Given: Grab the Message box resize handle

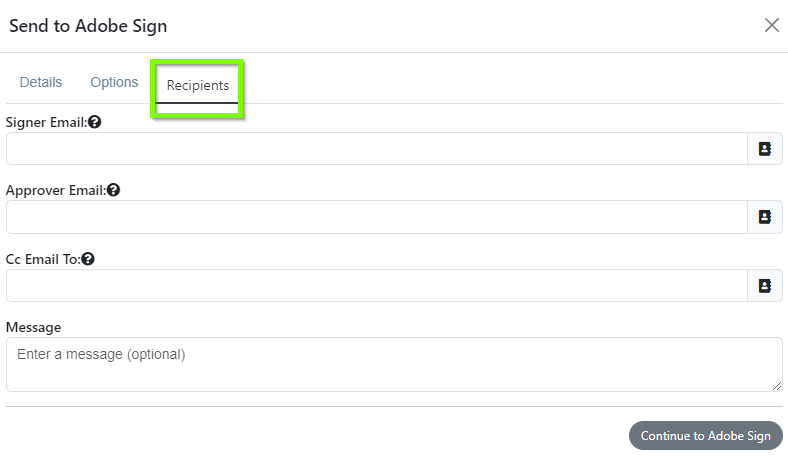Looking at the screenshot, I should [x=777, y=386].
